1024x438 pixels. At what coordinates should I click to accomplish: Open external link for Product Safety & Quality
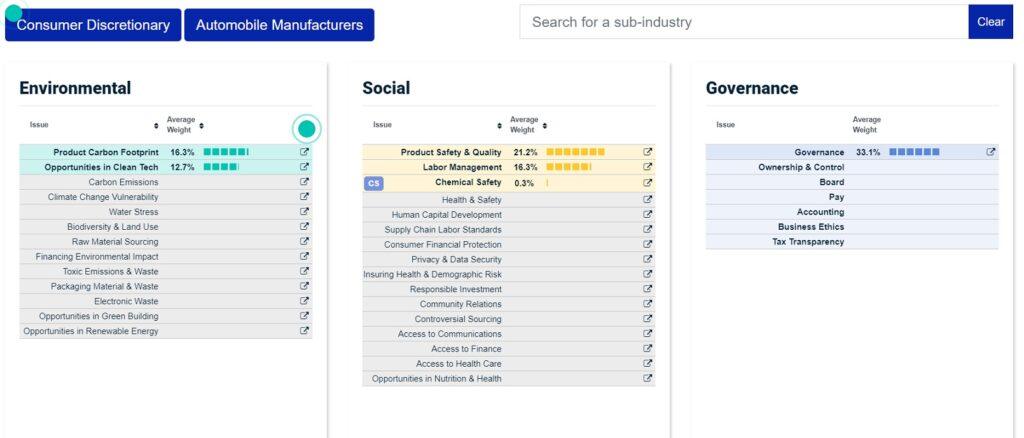647,152
